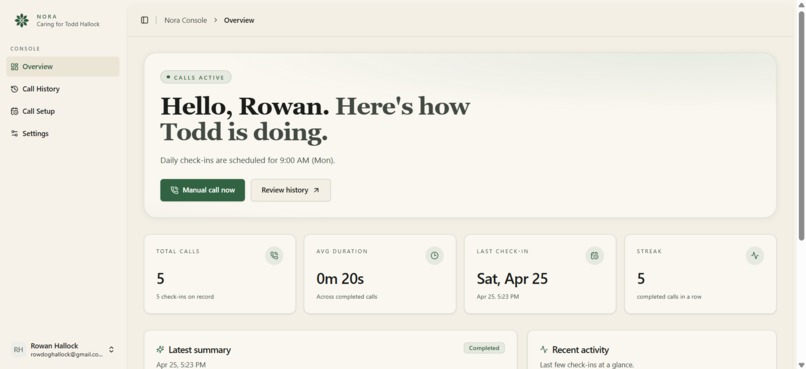Click the Sat, Apr 25 check-in date
This screenshot has height=369, width=806.
point(512,279)
